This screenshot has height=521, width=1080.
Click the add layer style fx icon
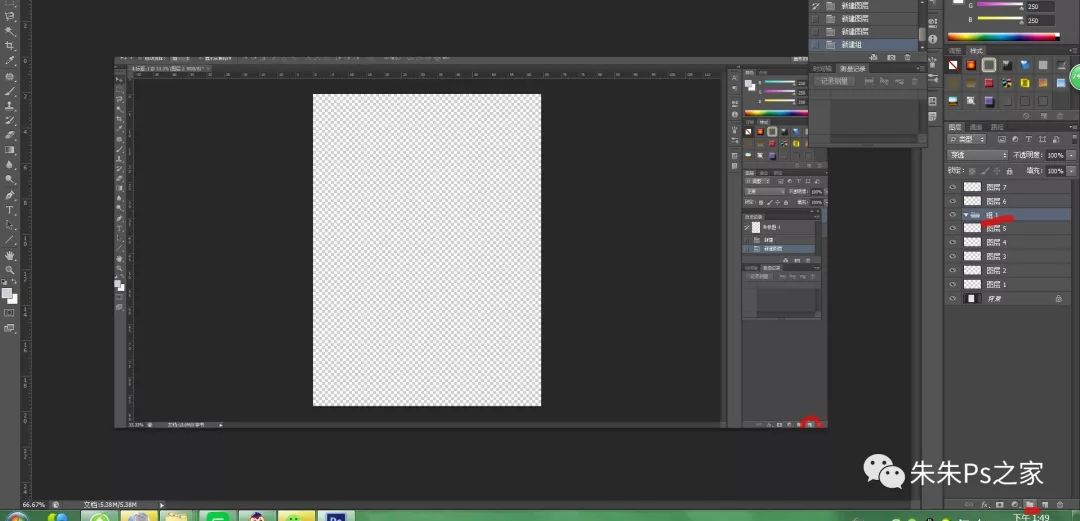pyautogui.click(x=985, y=505)
